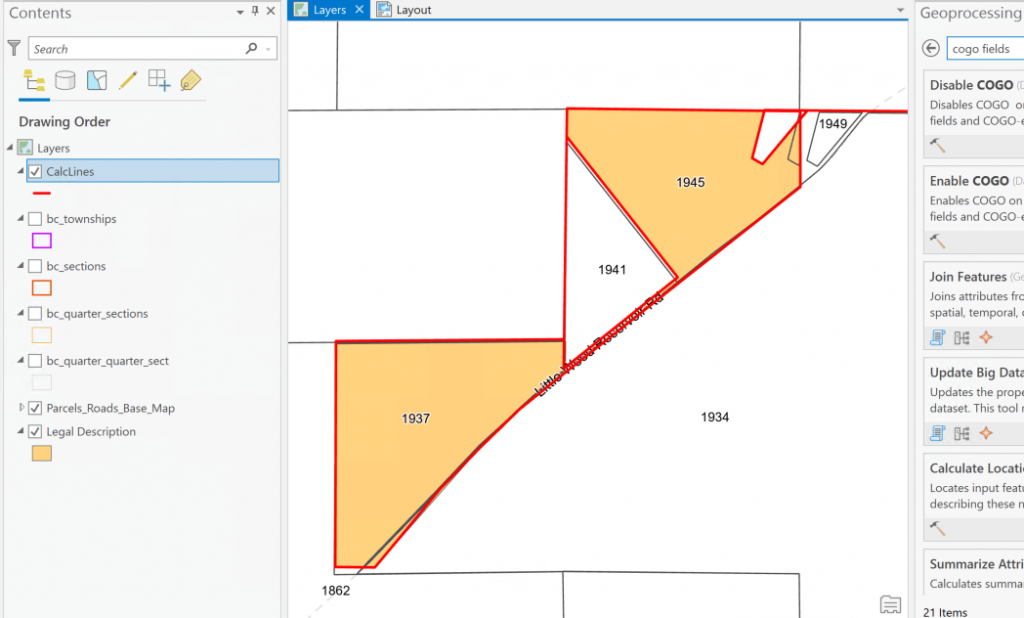The height and width of the screenshot is (618, 1024).
Task: Close the Layers map tab
Action: (x=360, y=10)
